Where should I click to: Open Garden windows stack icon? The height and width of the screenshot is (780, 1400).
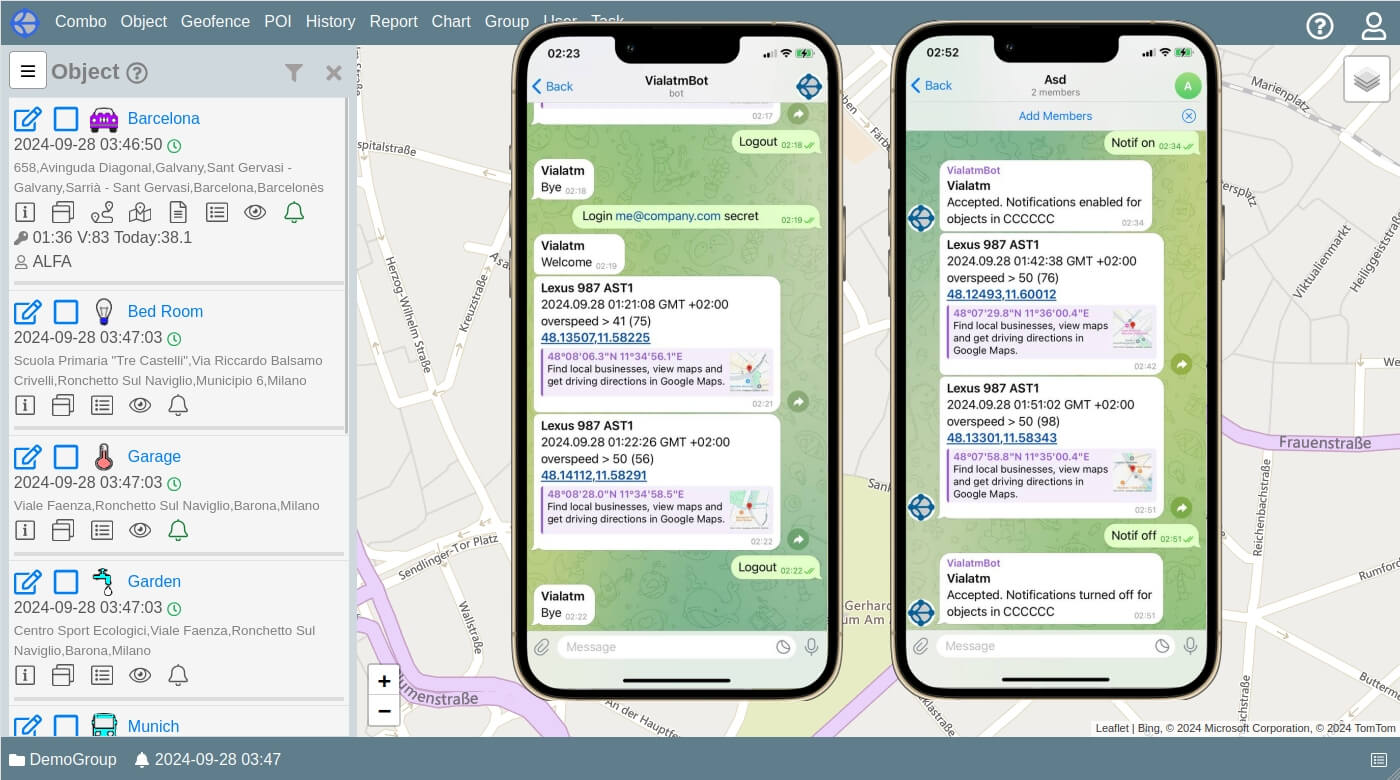point(63,675)
